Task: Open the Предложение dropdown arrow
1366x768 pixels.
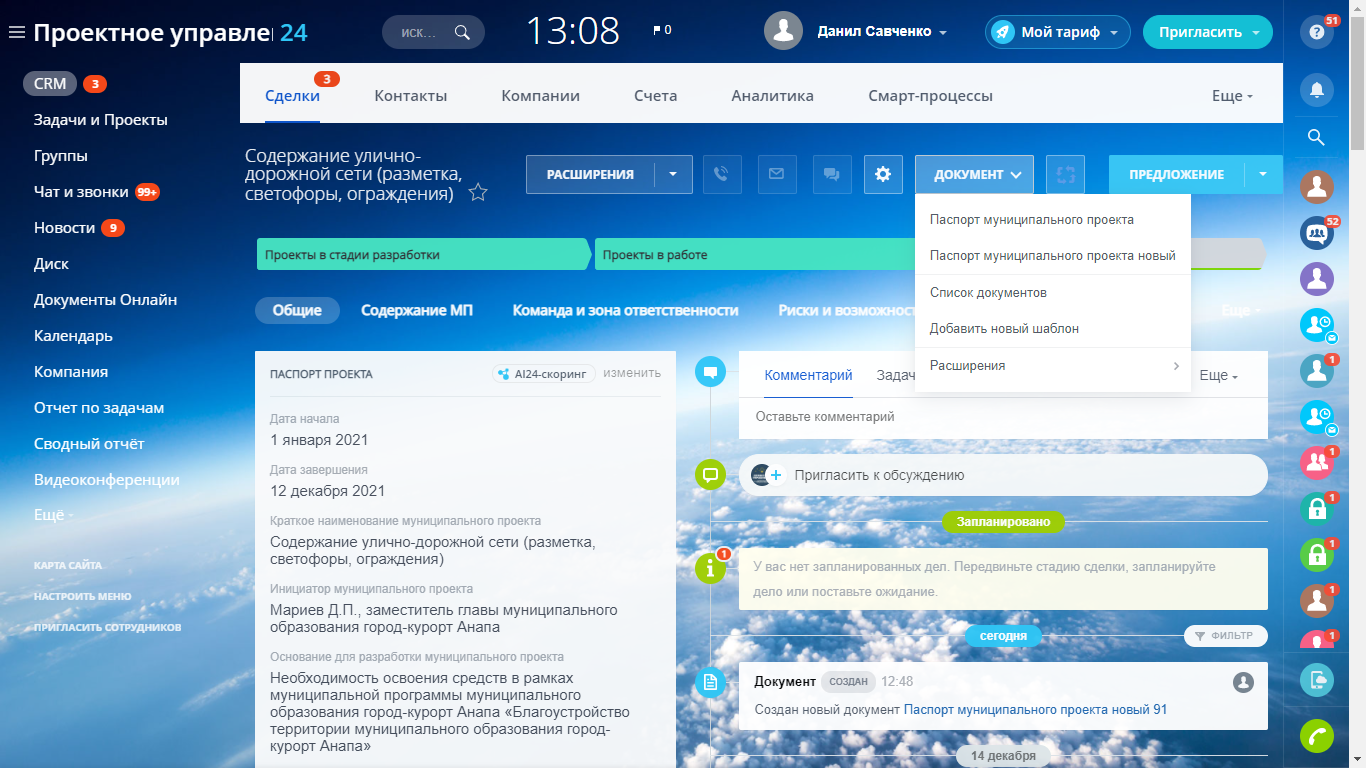Action: coord(1263,174)
